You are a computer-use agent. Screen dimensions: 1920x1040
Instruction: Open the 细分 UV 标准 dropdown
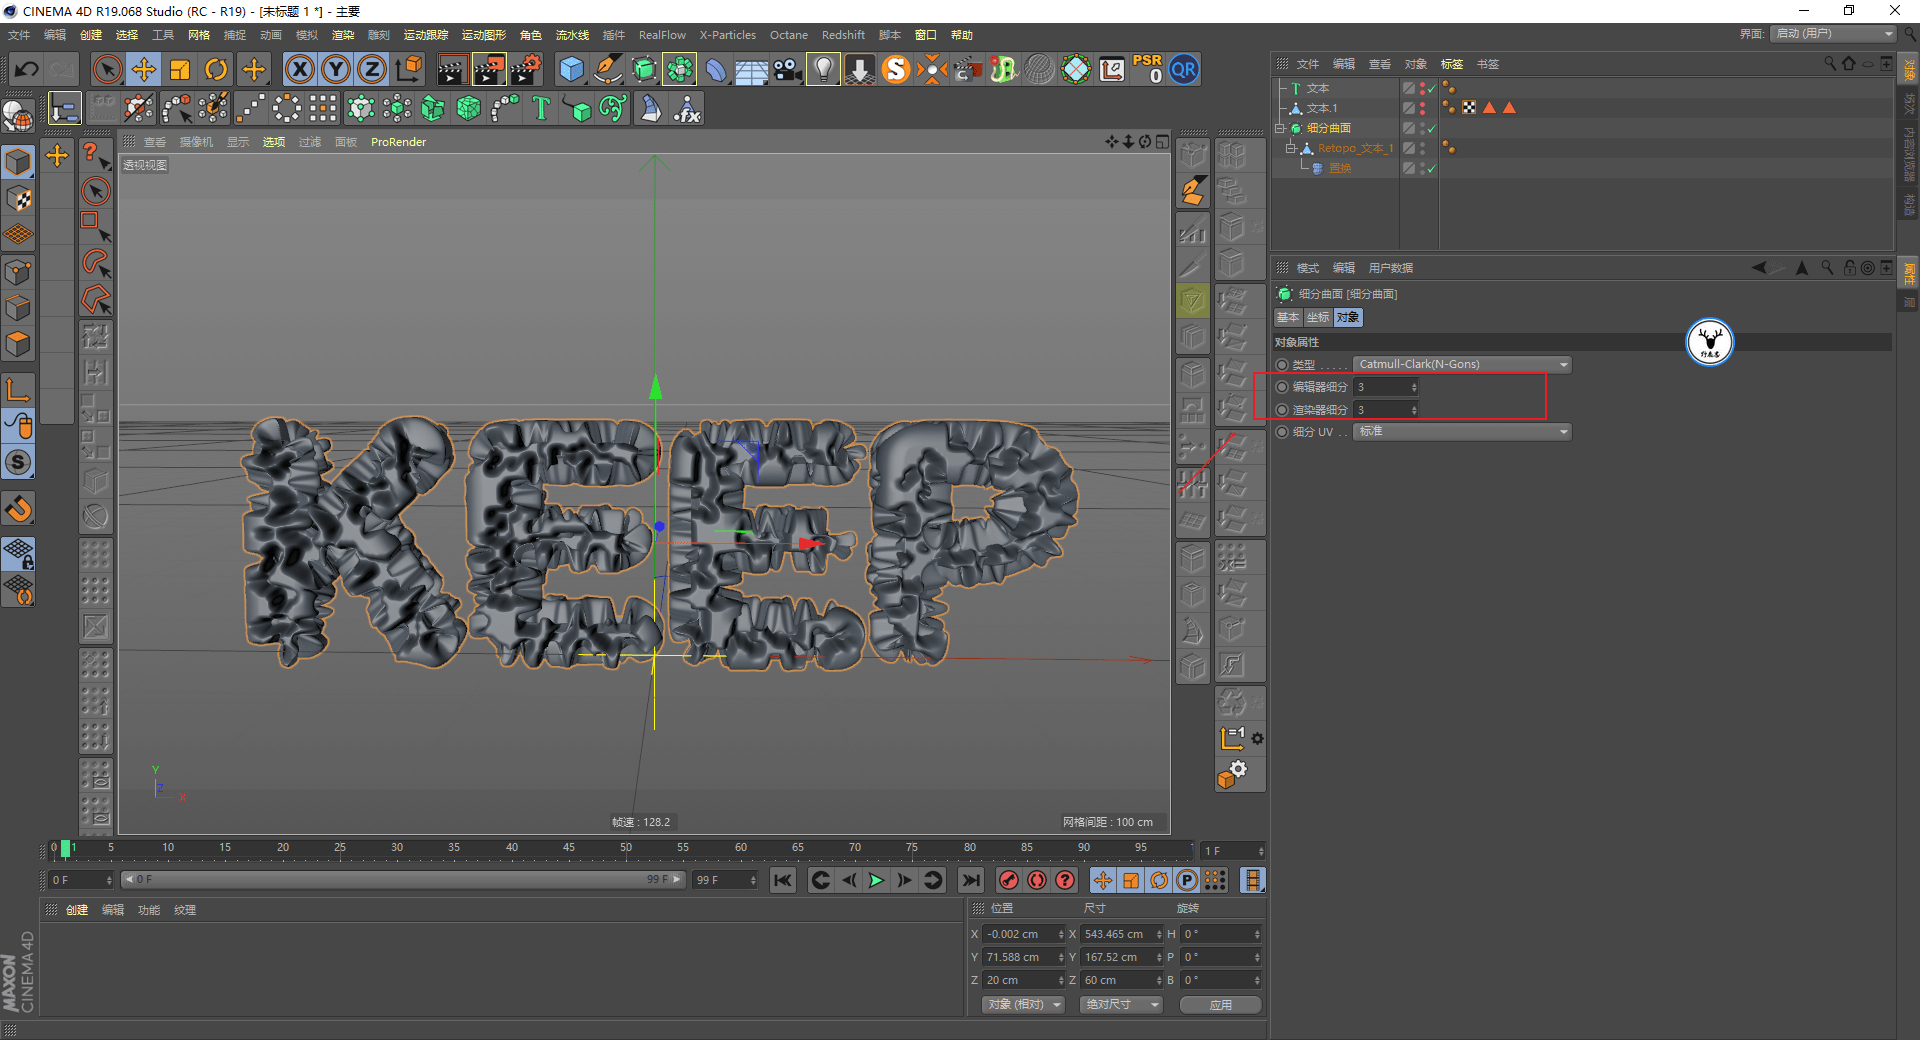pyautogui.click(x=1462, y=432)
